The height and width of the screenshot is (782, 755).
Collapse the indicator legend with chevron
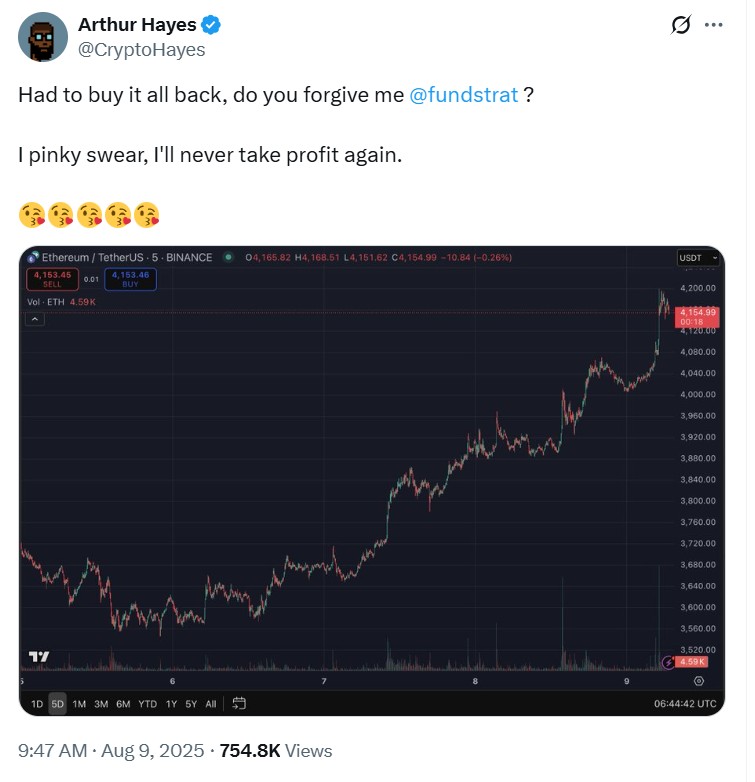click(36, 319)
